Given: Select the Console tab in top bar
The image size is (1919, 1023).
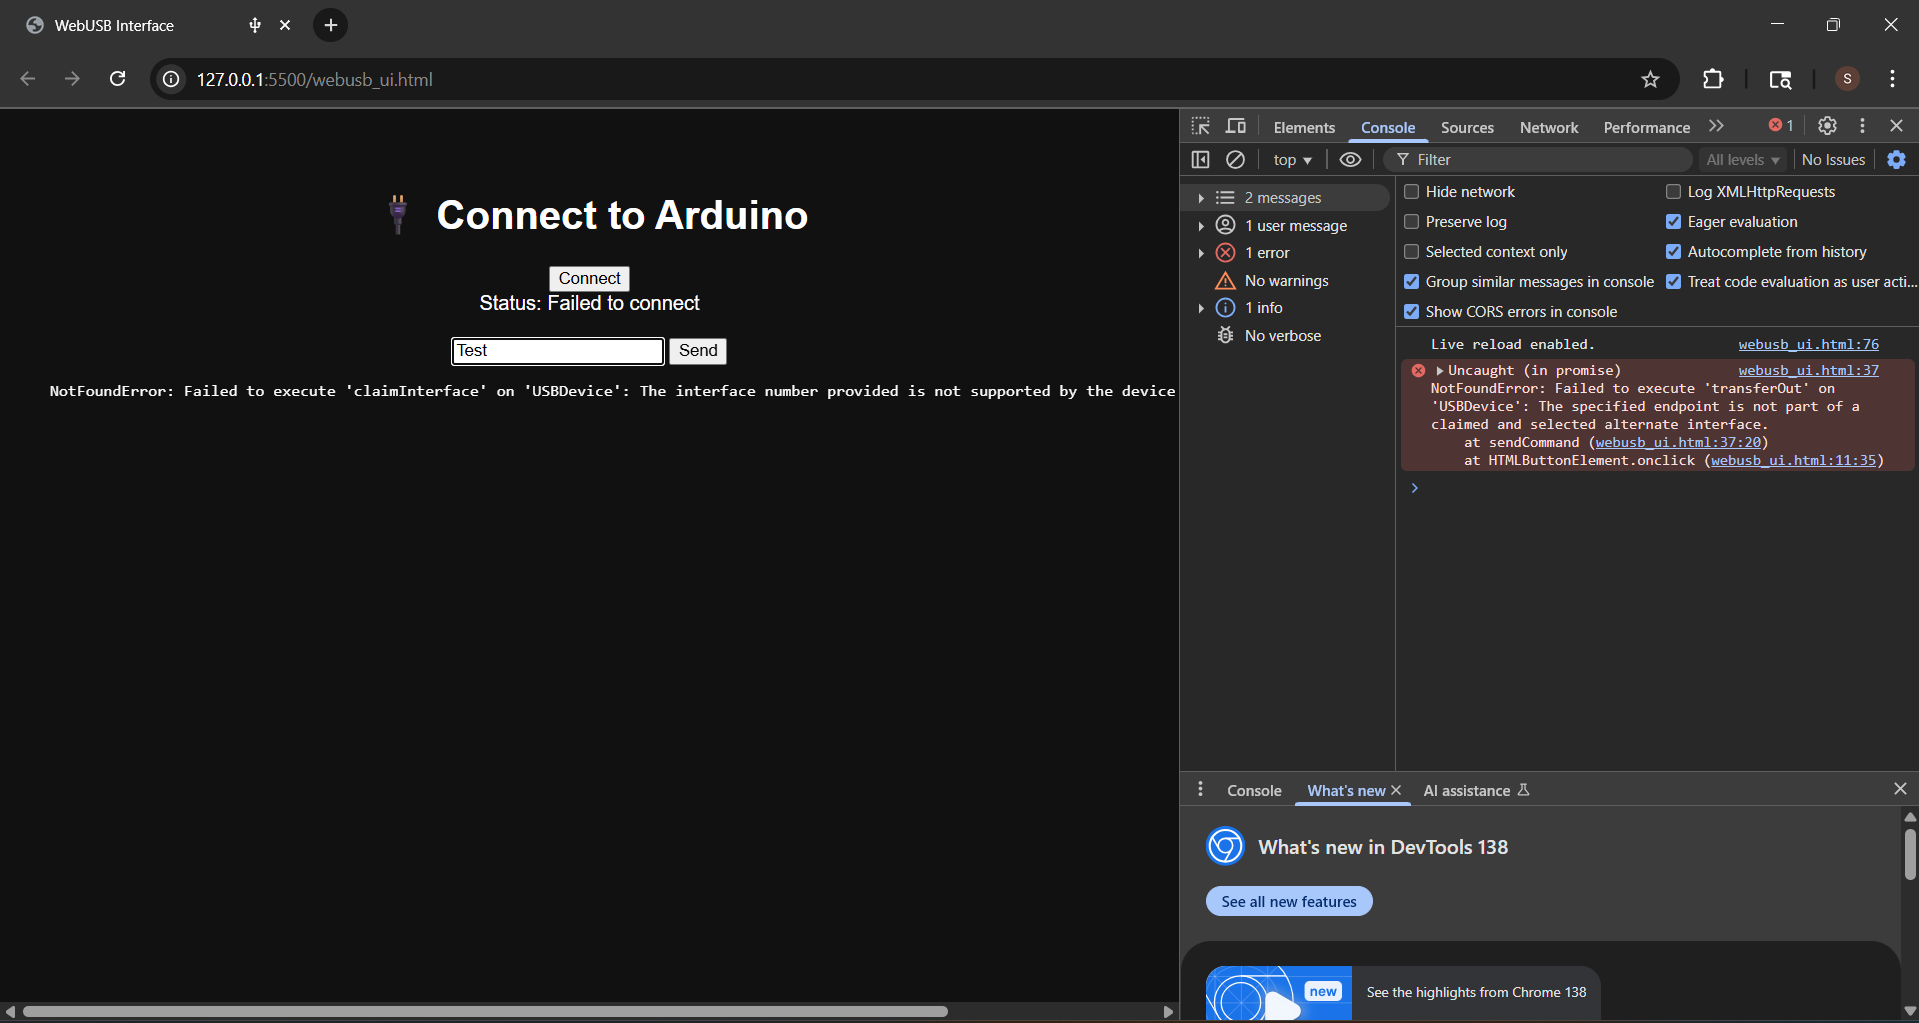Looking at the screenshot, I should [x=1388, y=127].
